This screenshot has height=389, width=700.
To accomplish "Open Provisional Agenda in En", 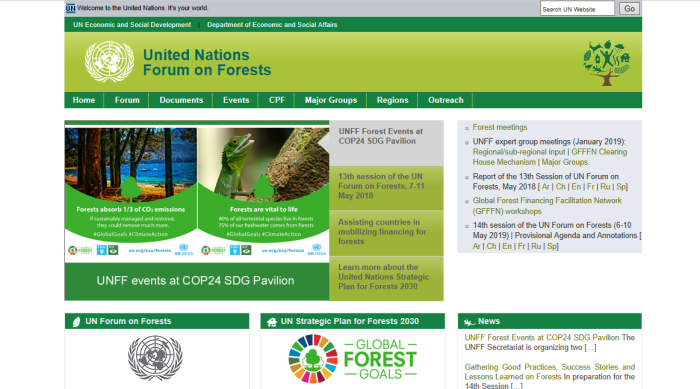I will tap(507, 246).
